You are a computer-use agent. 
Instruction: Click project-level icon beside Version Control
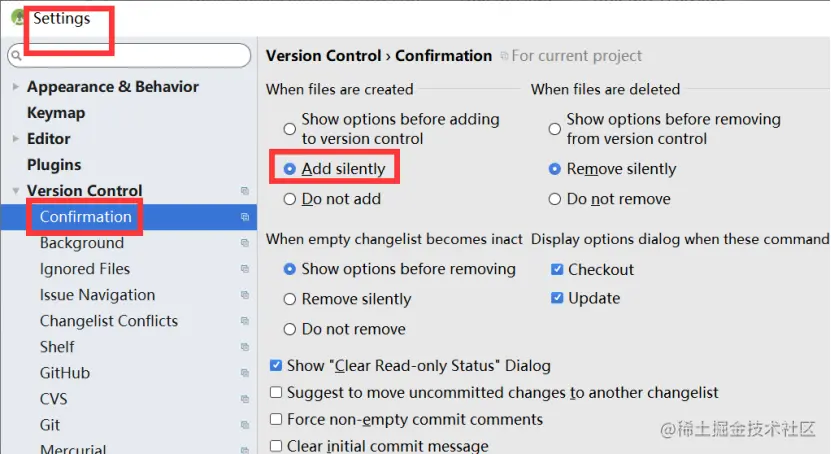tap(245, 191)
